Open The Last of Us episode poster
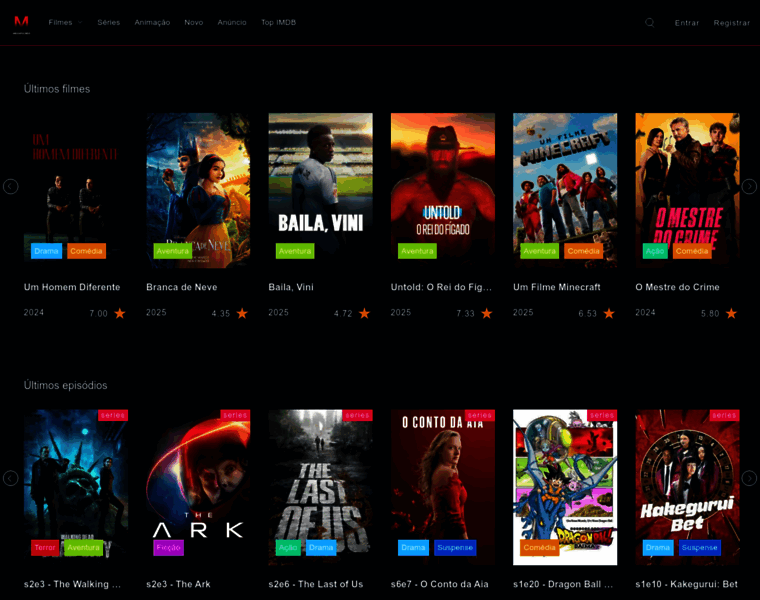Image resolution: width=760 pixels, height=600 pixels. point(320,487)
